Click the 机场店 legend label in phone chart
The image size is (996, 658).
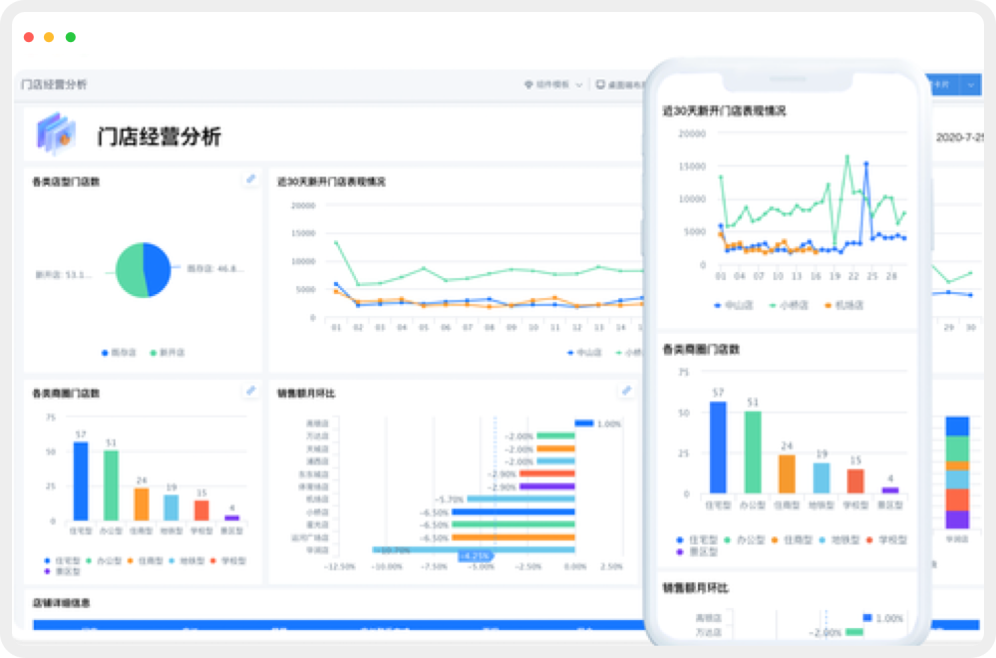[x=843, y=305]
